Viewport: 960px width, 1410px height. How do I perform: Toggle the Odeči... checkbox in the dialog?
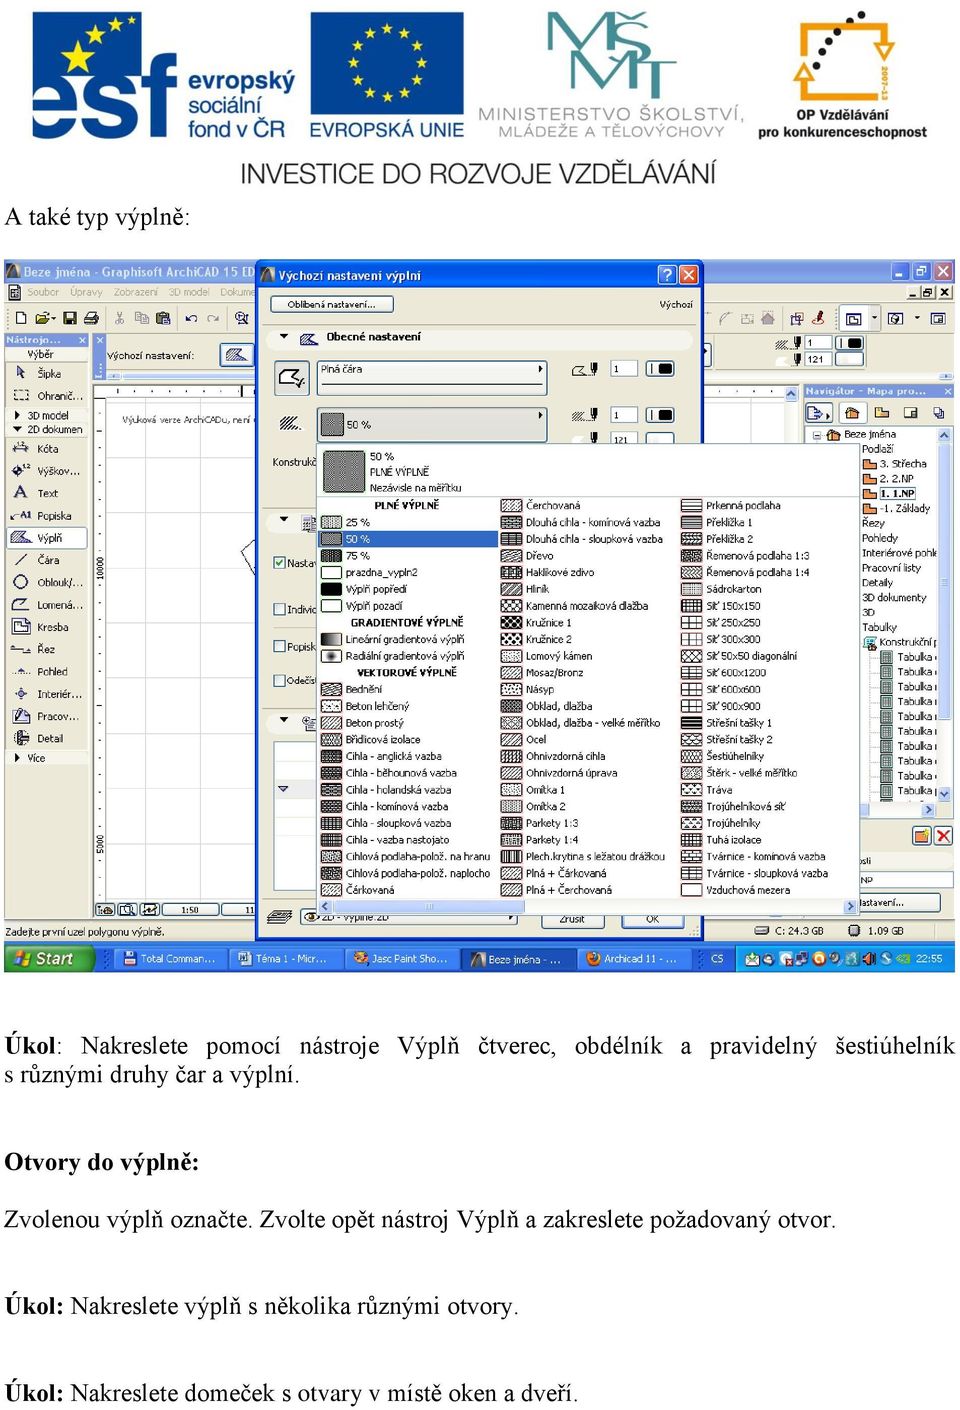[280, 680]
